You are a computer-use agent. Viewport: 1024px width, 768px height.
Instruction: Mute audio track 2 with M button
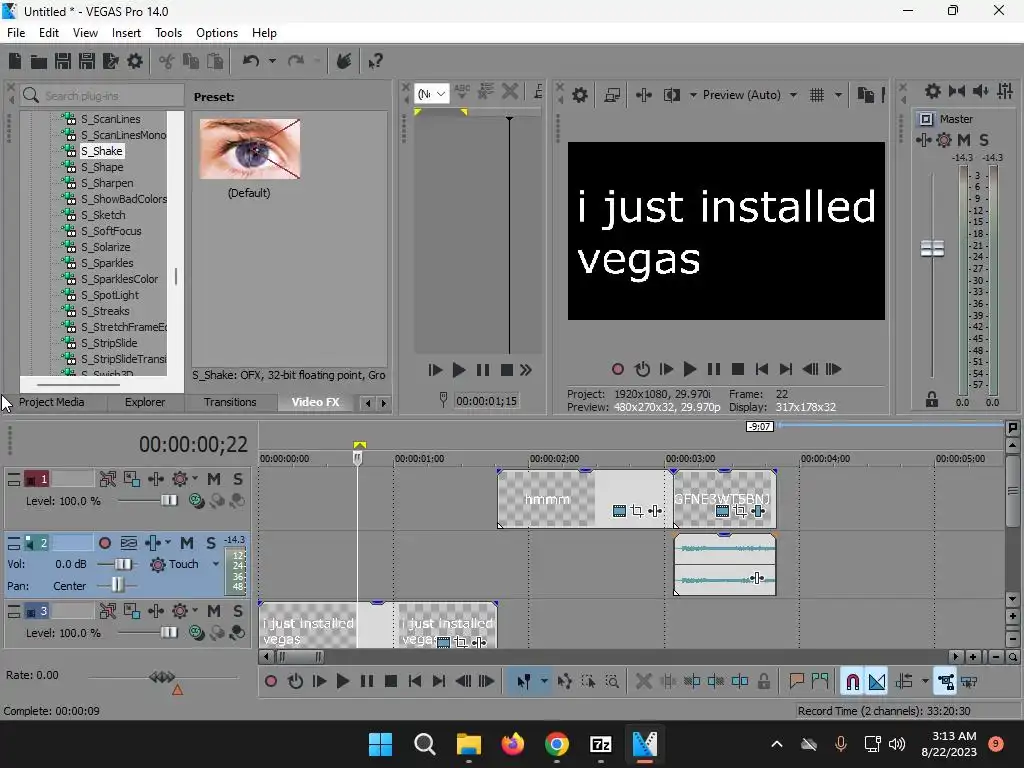coord(187,543)
